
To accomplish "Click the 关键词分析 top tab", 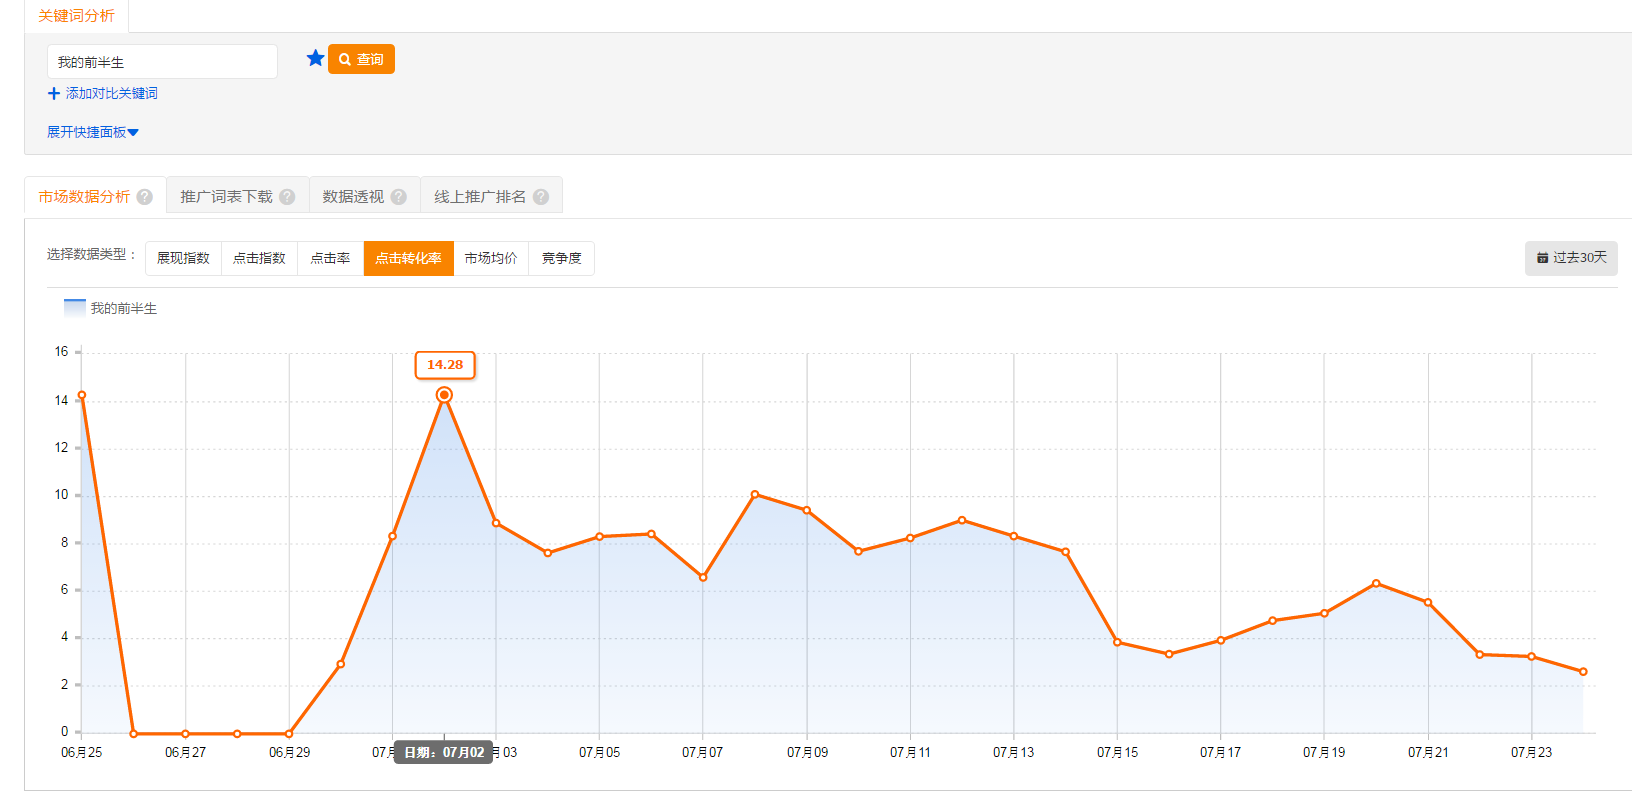I will (76, 16).
